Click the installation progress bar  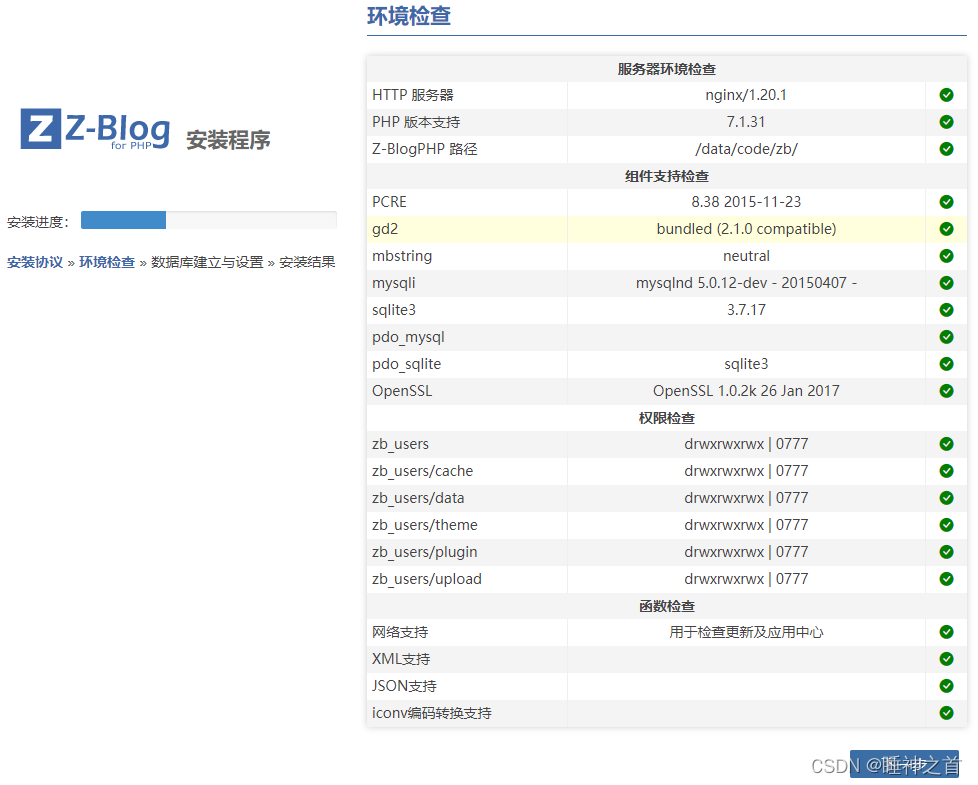(208, 220)
